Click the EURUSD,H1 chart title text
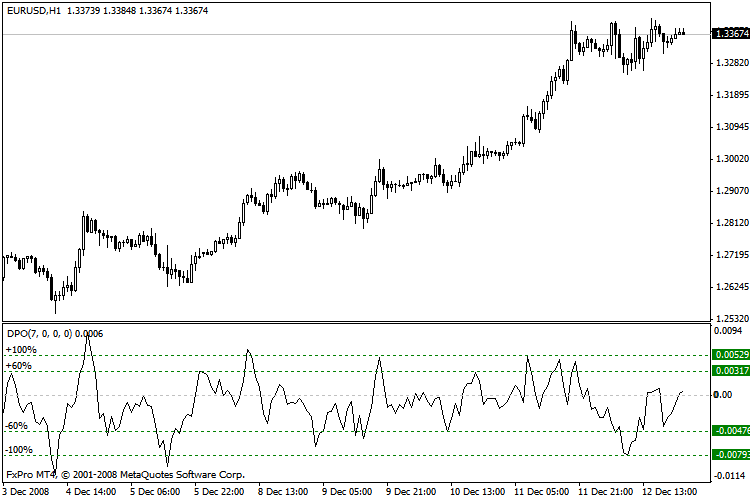 [34, 11]
